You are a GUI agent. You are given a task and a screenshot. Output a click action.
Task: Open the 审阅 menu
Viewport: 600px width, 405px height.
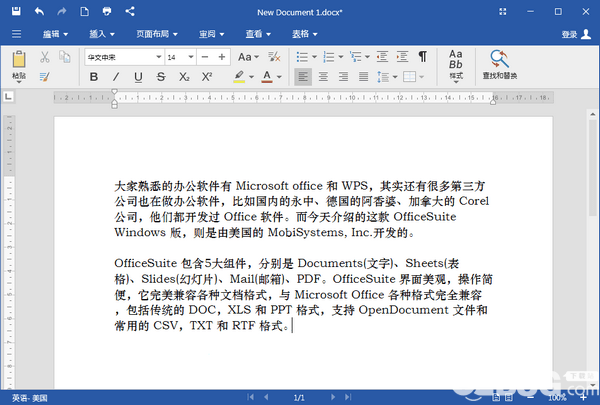tap(211, 34)
